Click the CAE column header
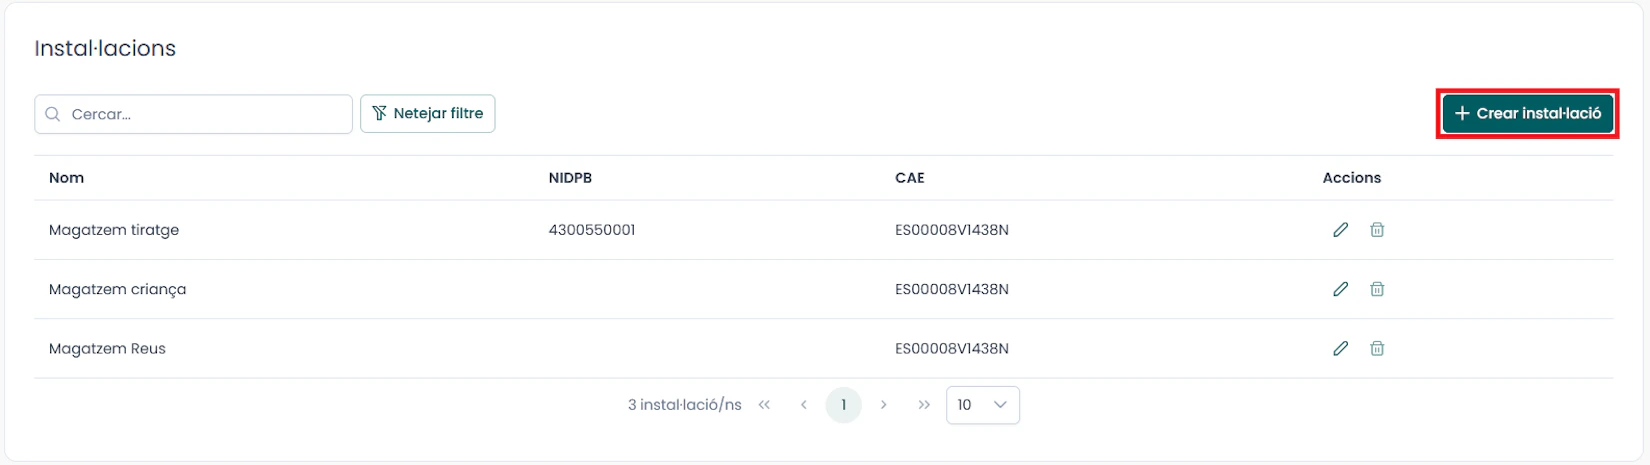 tap(909, 178)
